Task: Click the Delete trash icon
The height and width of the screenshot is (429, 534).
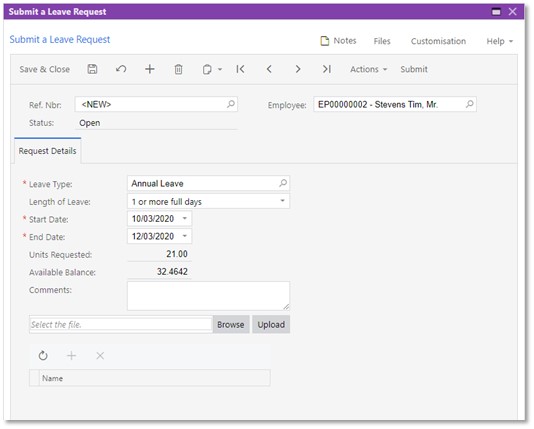Action: [178, 69]
